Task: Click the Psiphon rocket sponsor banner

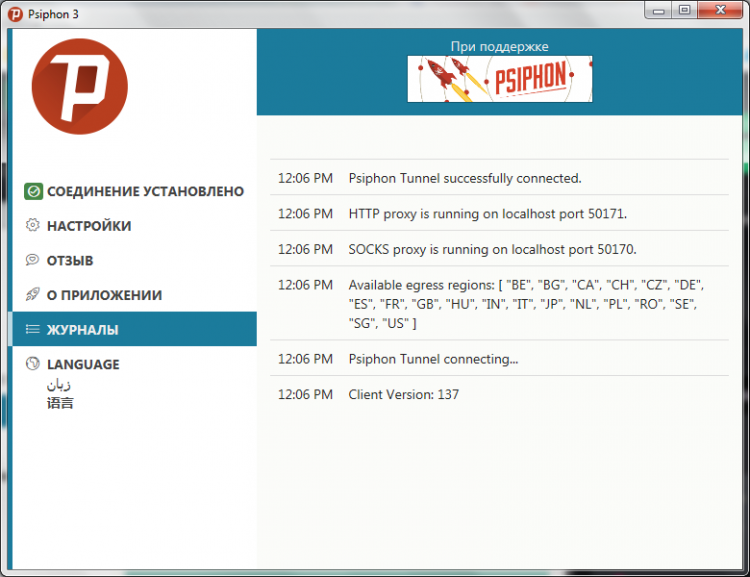Action: [499, 79]
